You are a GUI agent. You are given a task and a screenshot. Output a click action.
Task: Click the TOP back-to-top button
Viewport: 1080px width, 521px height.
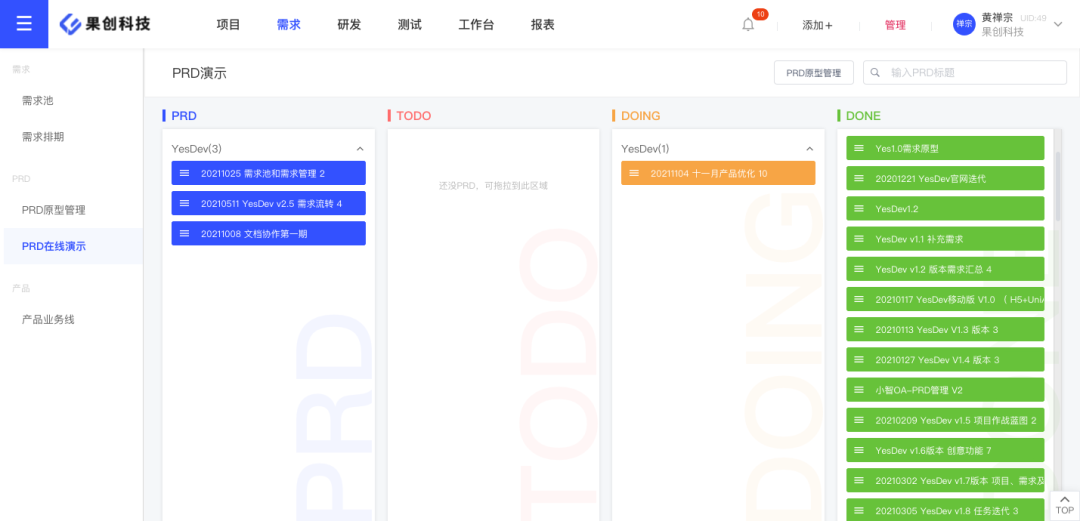1064,505
